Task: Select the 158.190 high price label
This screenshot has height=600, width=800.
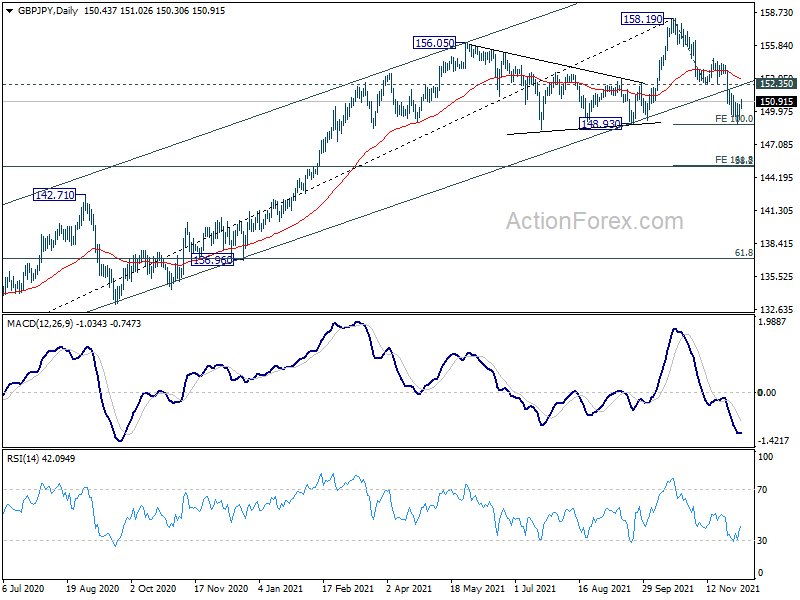Action: [x=642, y=19]
